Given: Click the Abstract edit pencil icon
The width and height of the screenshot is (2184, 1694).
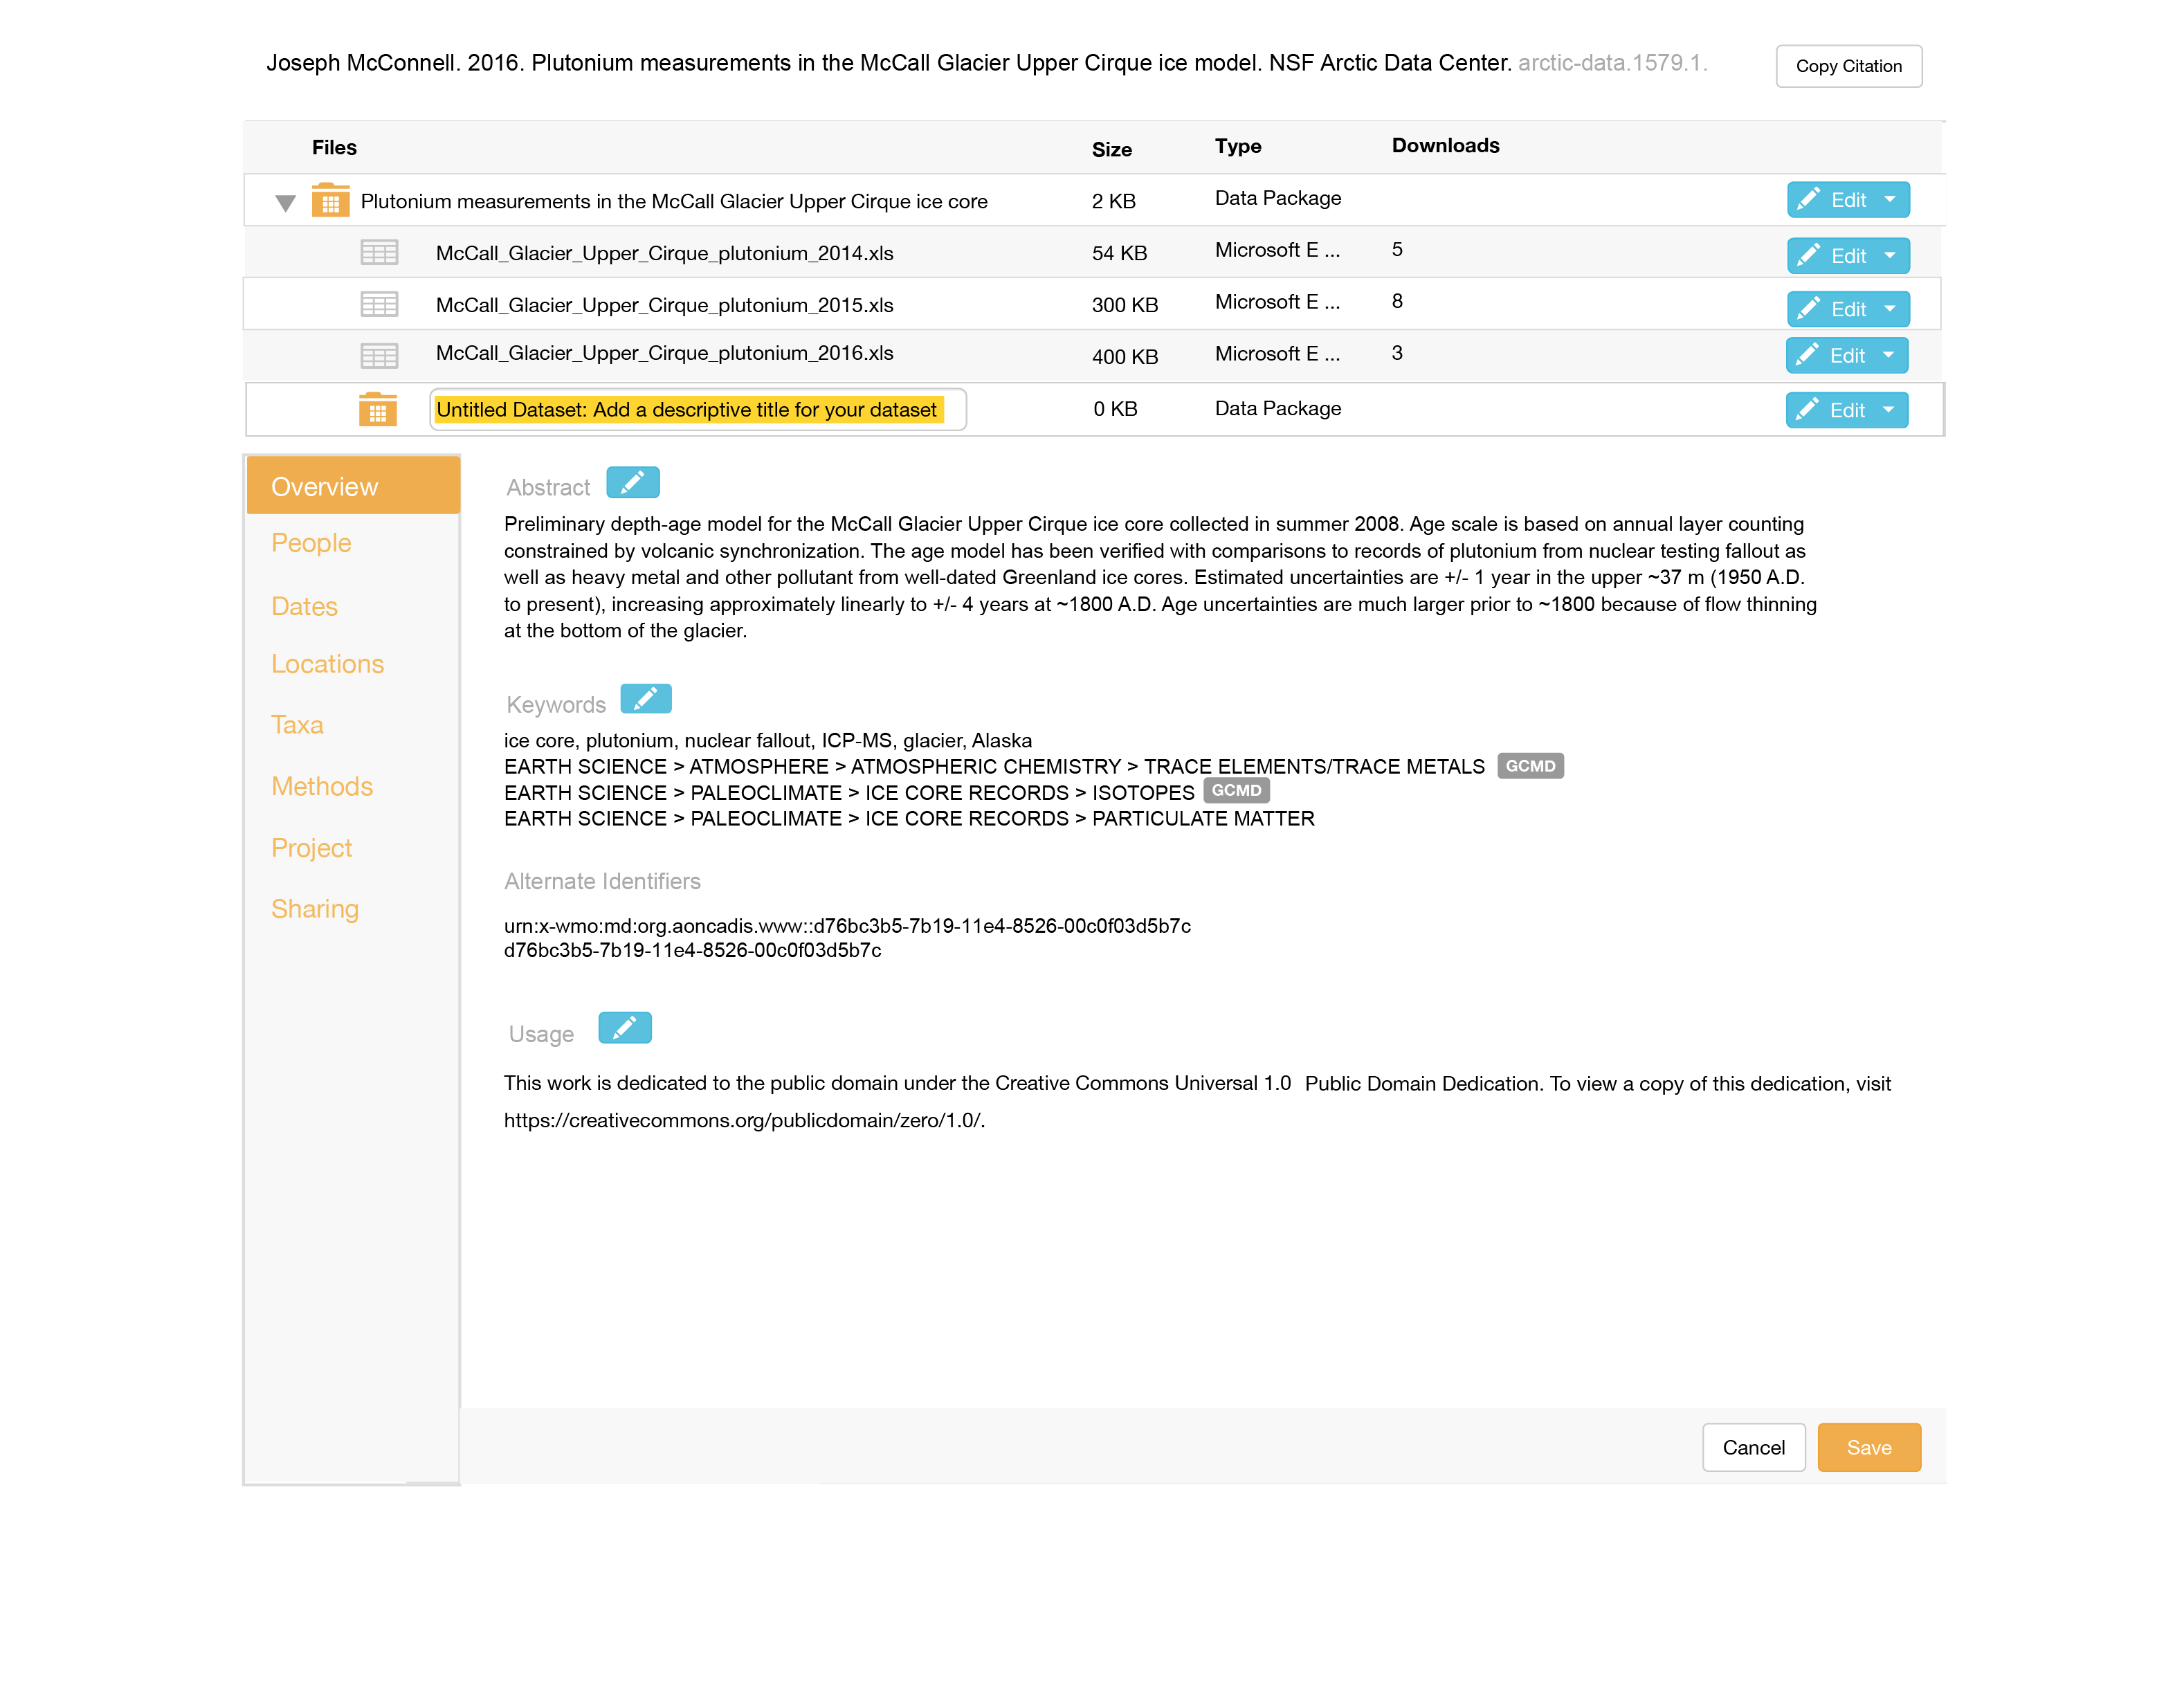Looking at the screenshot, I should (632, 483).
